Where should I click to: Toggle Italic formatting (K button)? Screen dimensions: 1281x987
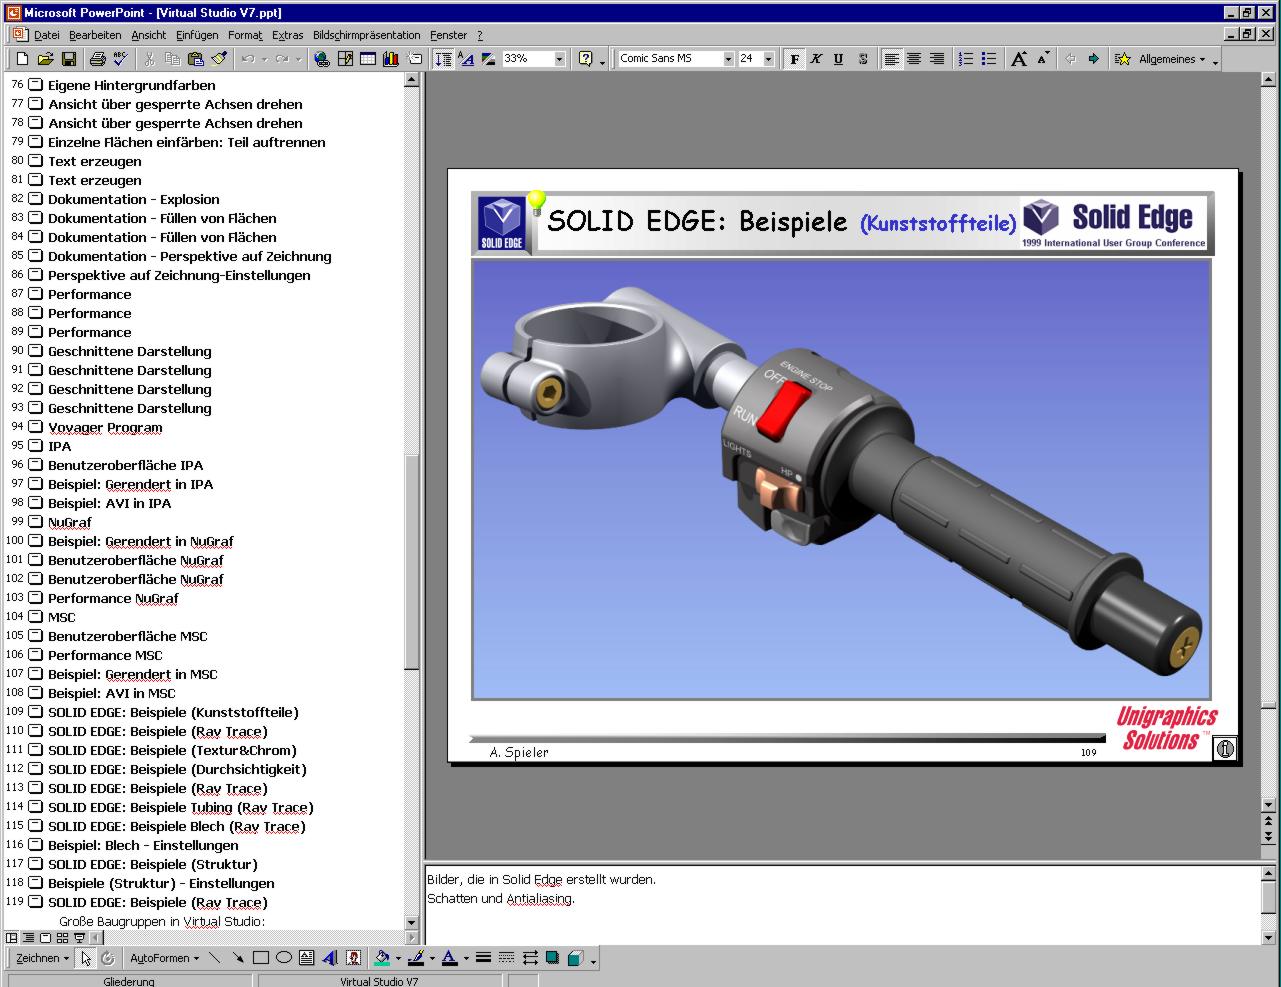click(816, 59)
